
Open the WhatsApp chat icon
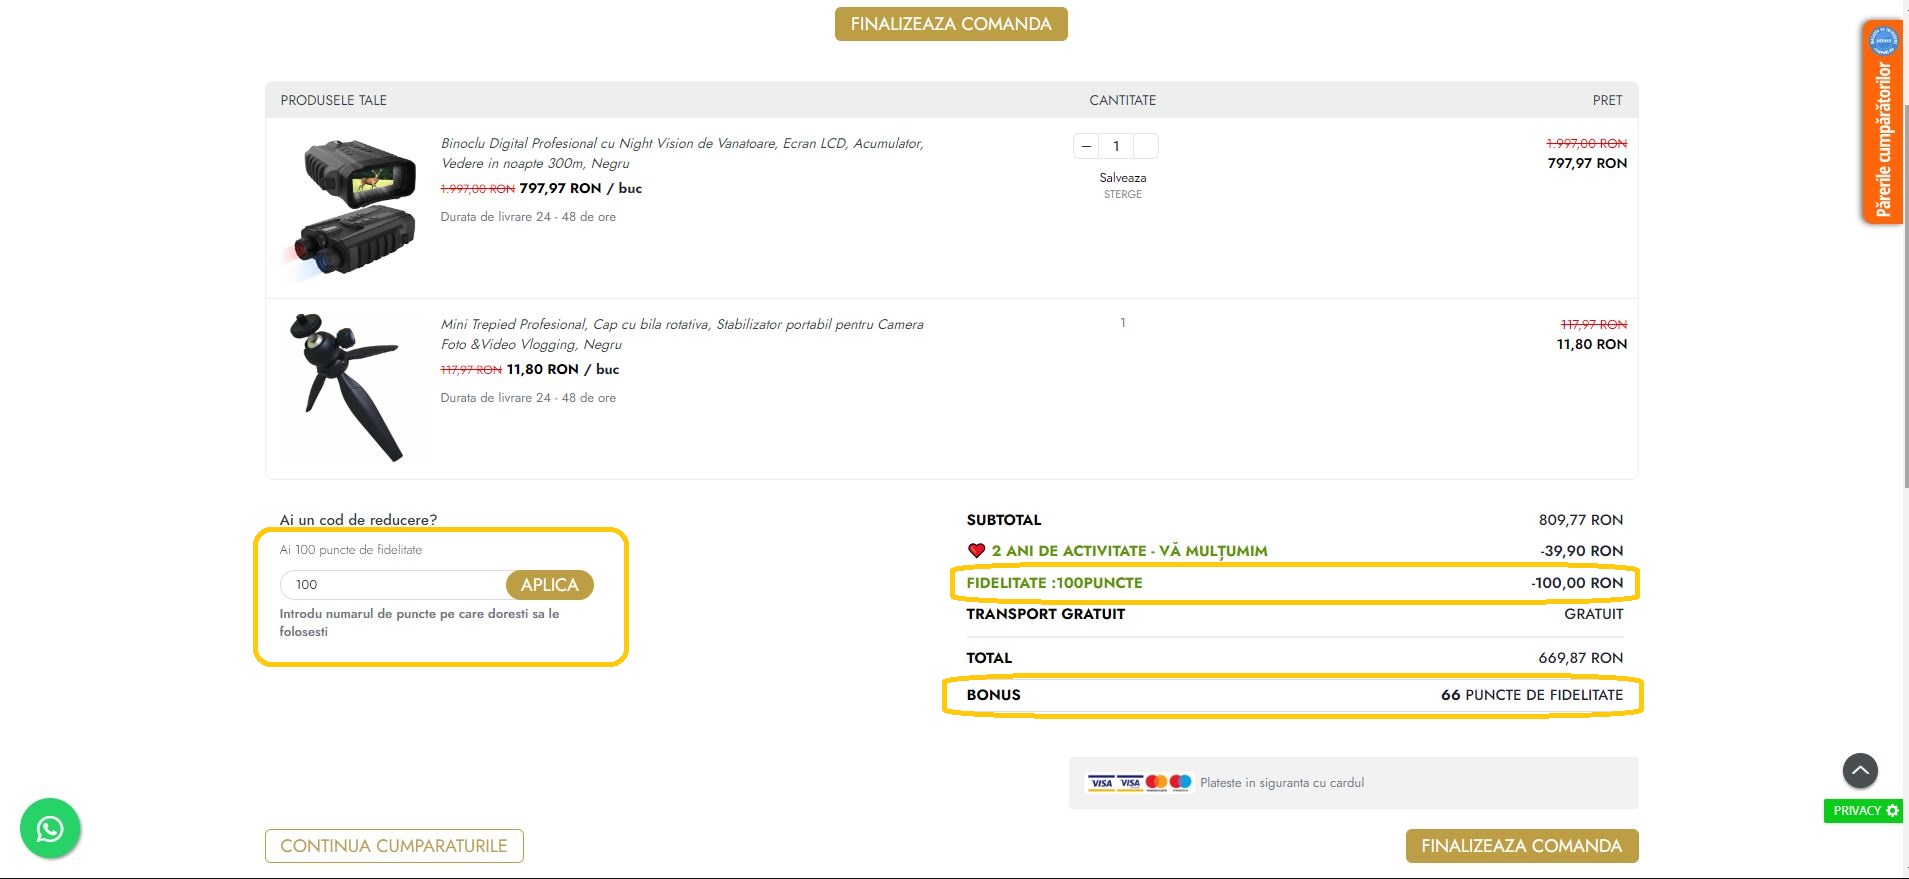[50, 828]
